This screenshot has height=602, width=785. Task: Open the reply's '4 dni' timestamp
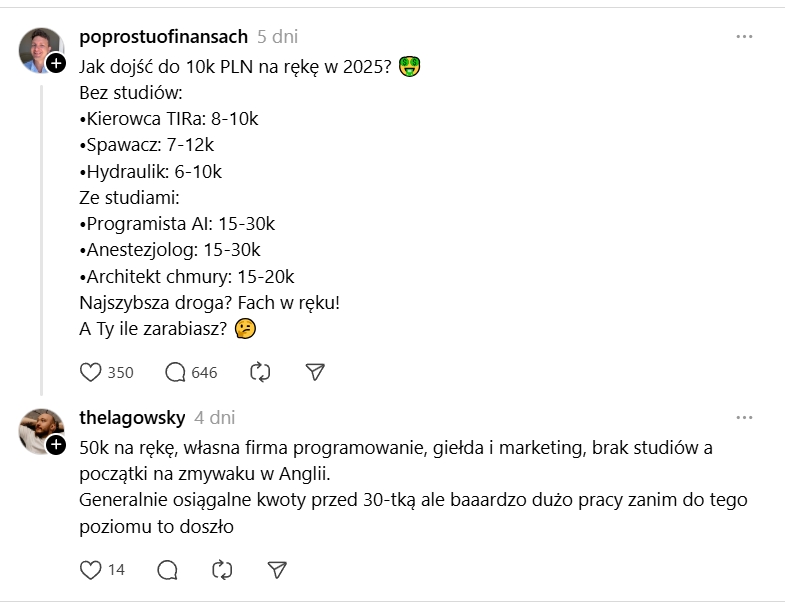point(215,417)
